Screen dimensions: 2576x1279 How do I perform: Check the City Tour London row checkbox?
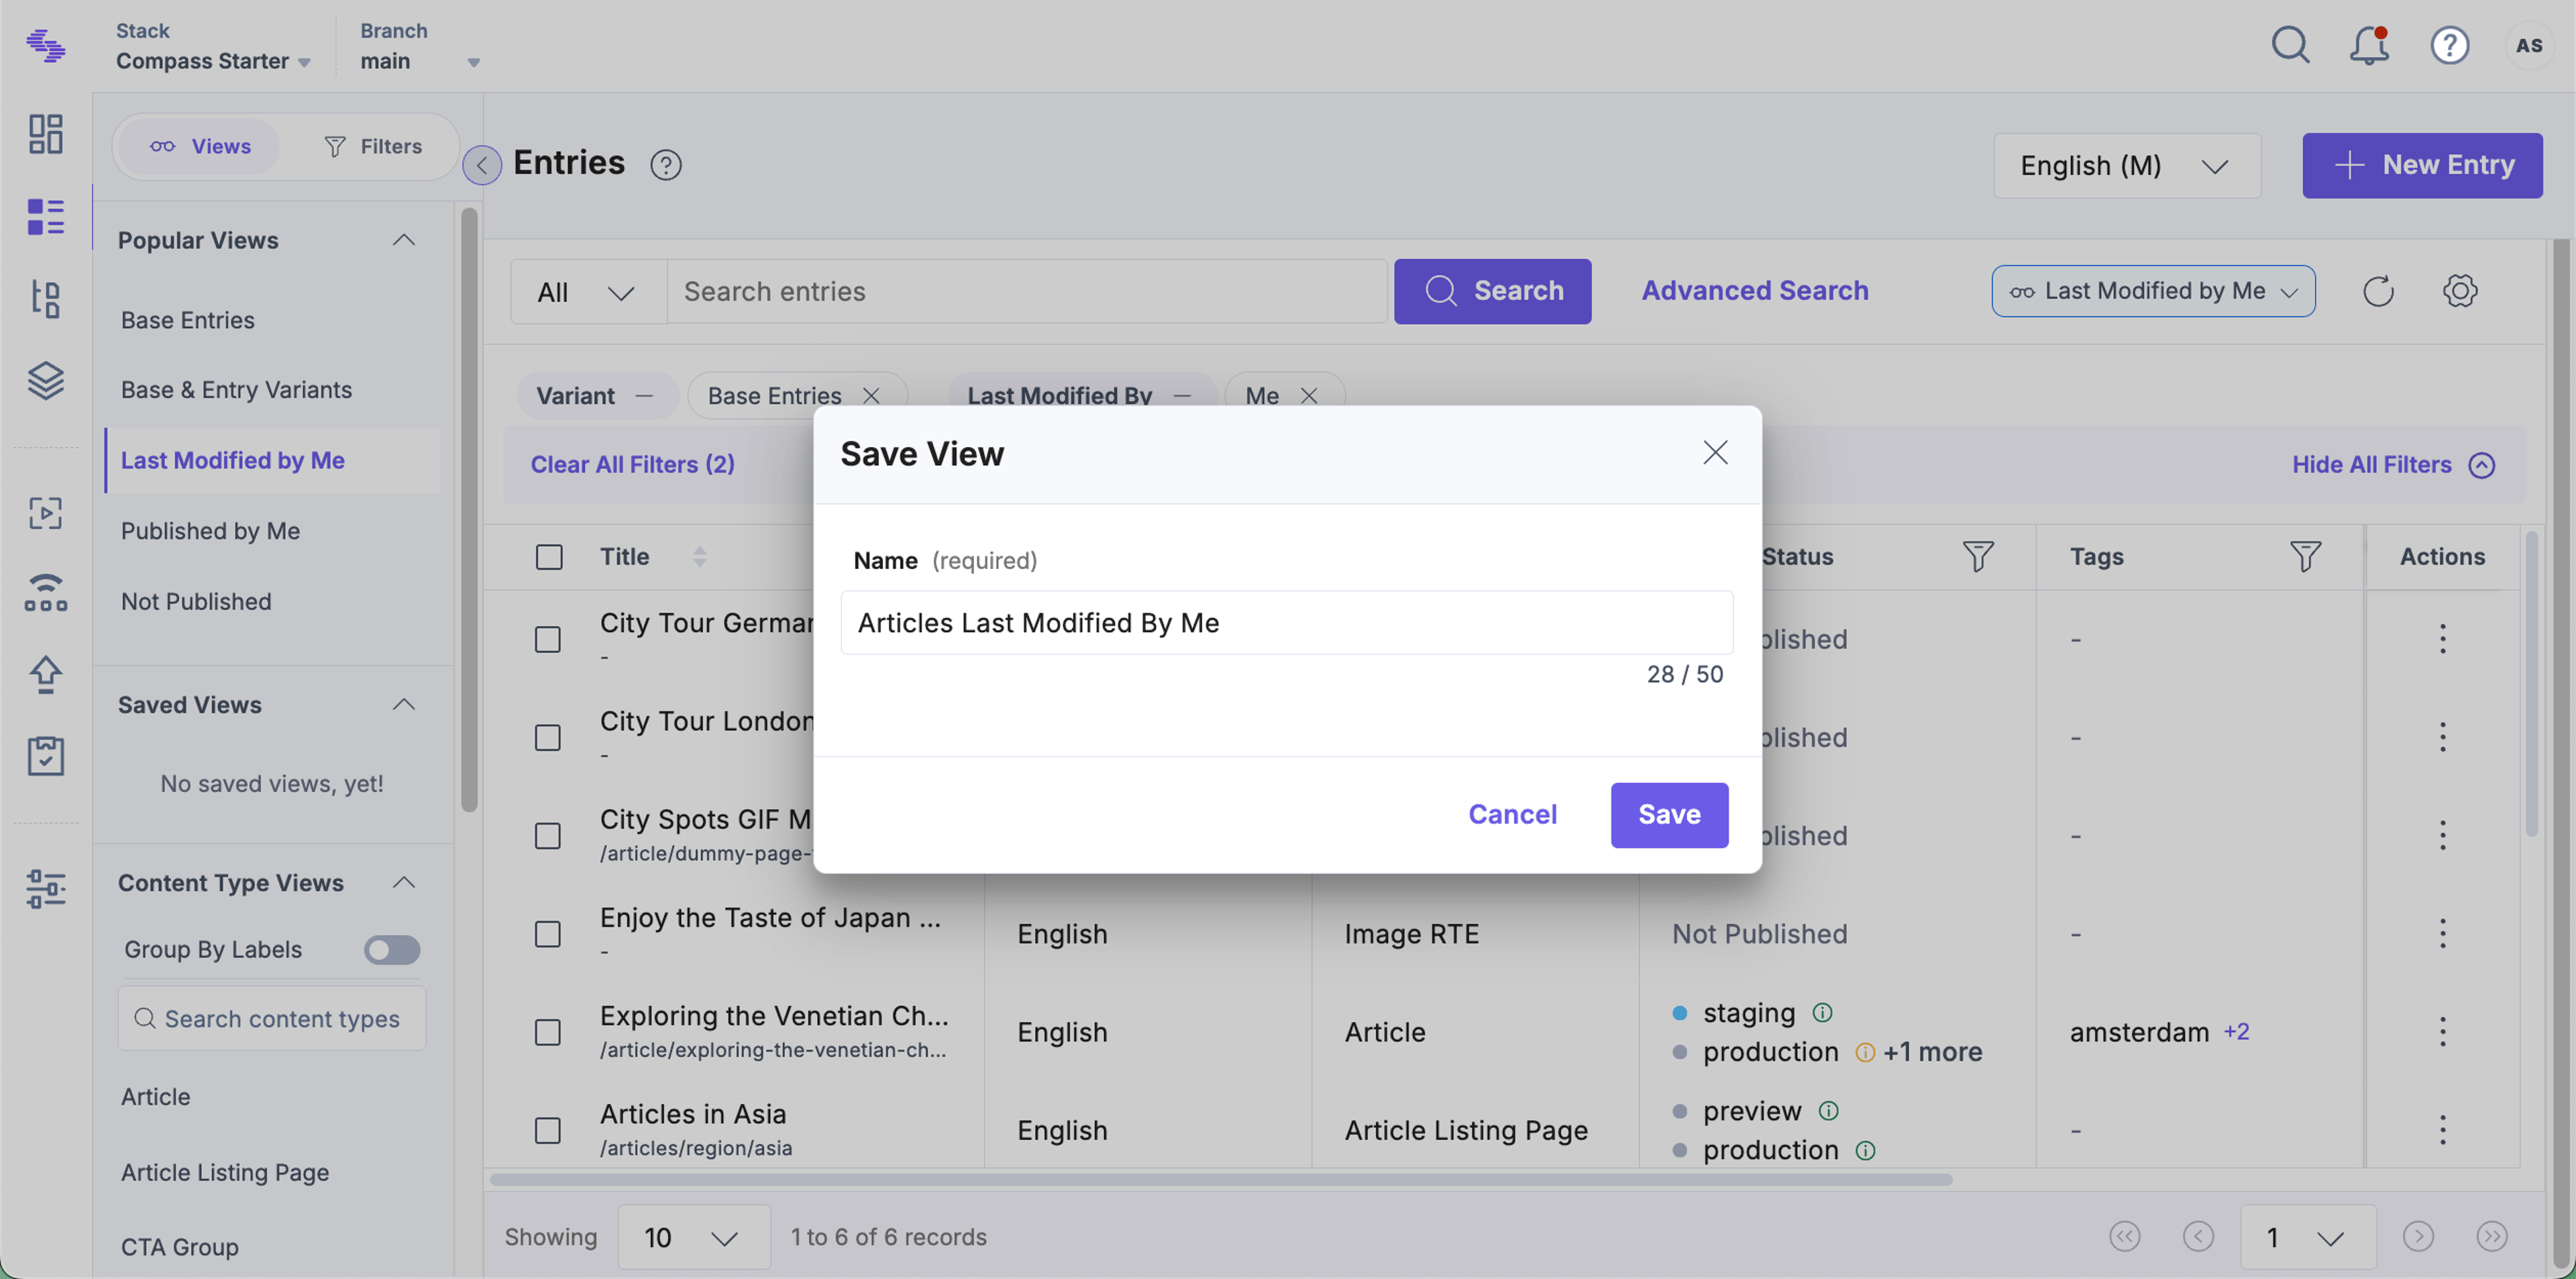[548, 738]
